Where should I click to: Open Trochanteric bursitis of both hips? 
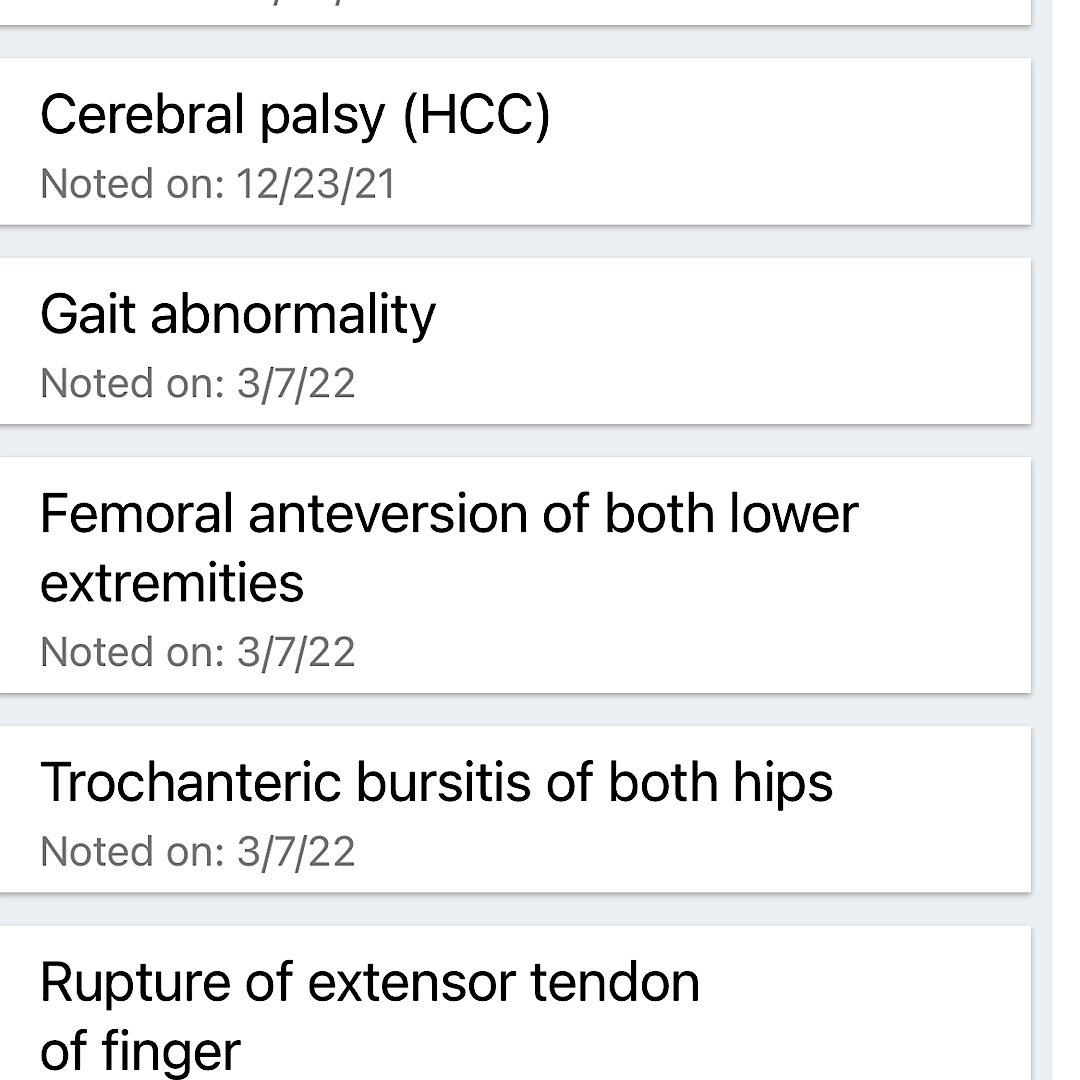(436, 782)
